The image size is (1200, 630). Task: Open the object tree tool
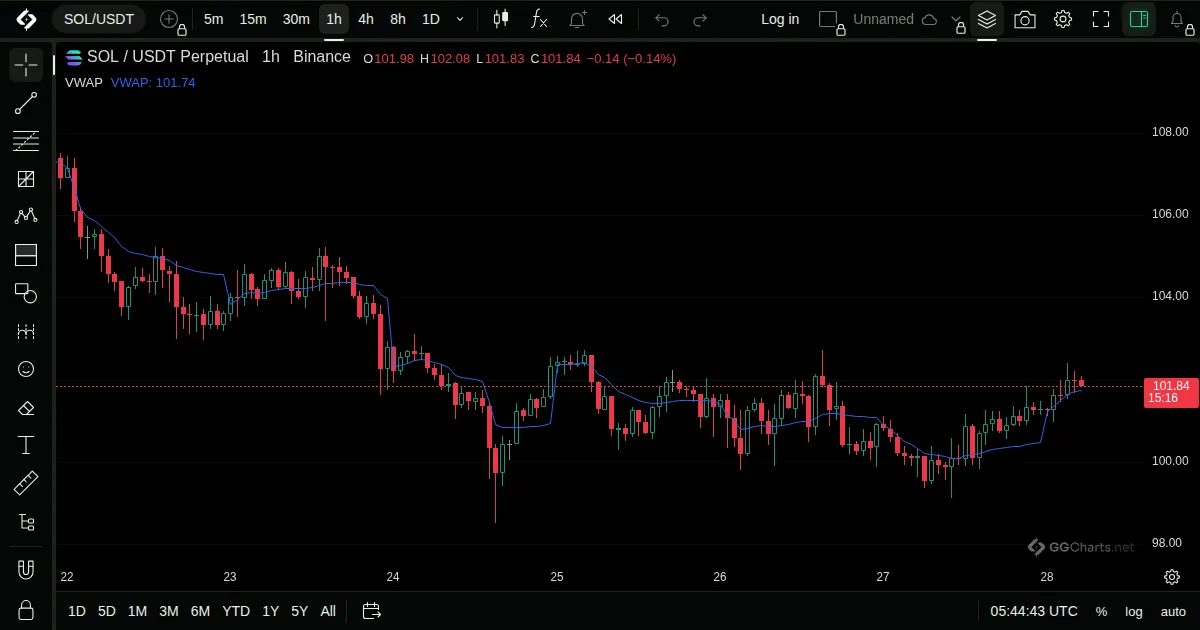pyautogui.click(x=26, y=522)
